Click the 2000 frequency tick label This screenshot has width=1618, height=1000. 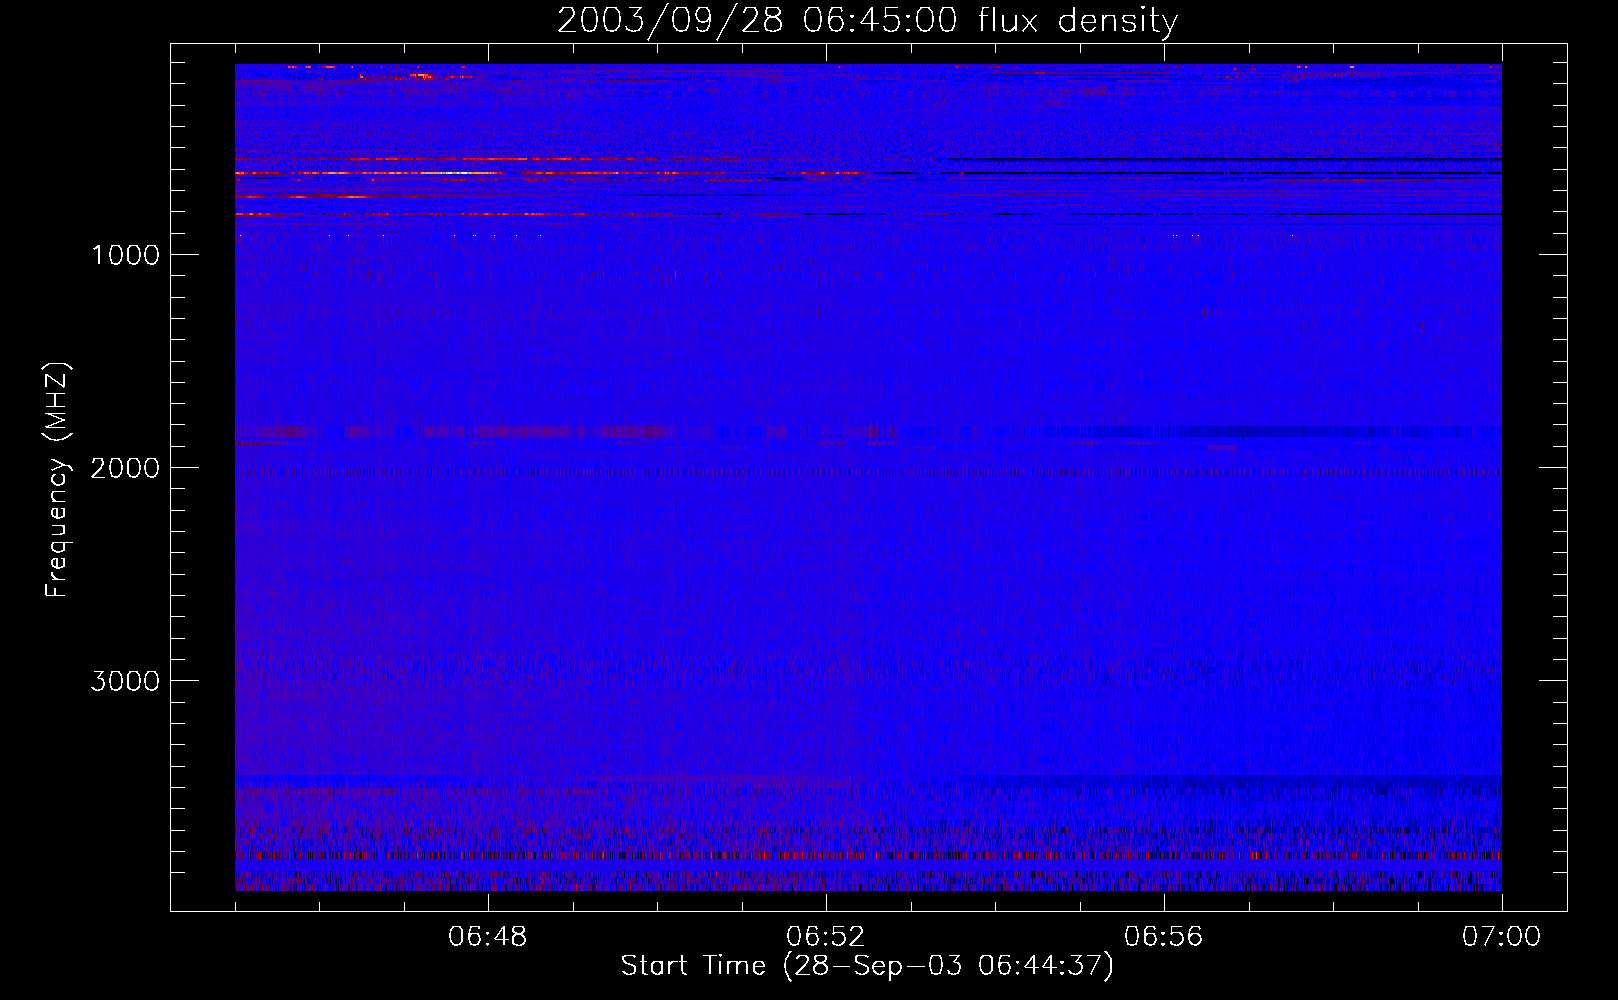tap(125, 468)
